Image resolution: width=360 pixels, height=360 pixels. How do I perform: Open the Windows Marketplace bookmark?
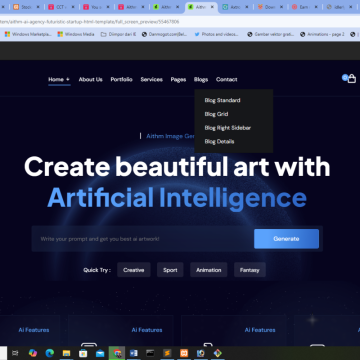pos(28,34)
